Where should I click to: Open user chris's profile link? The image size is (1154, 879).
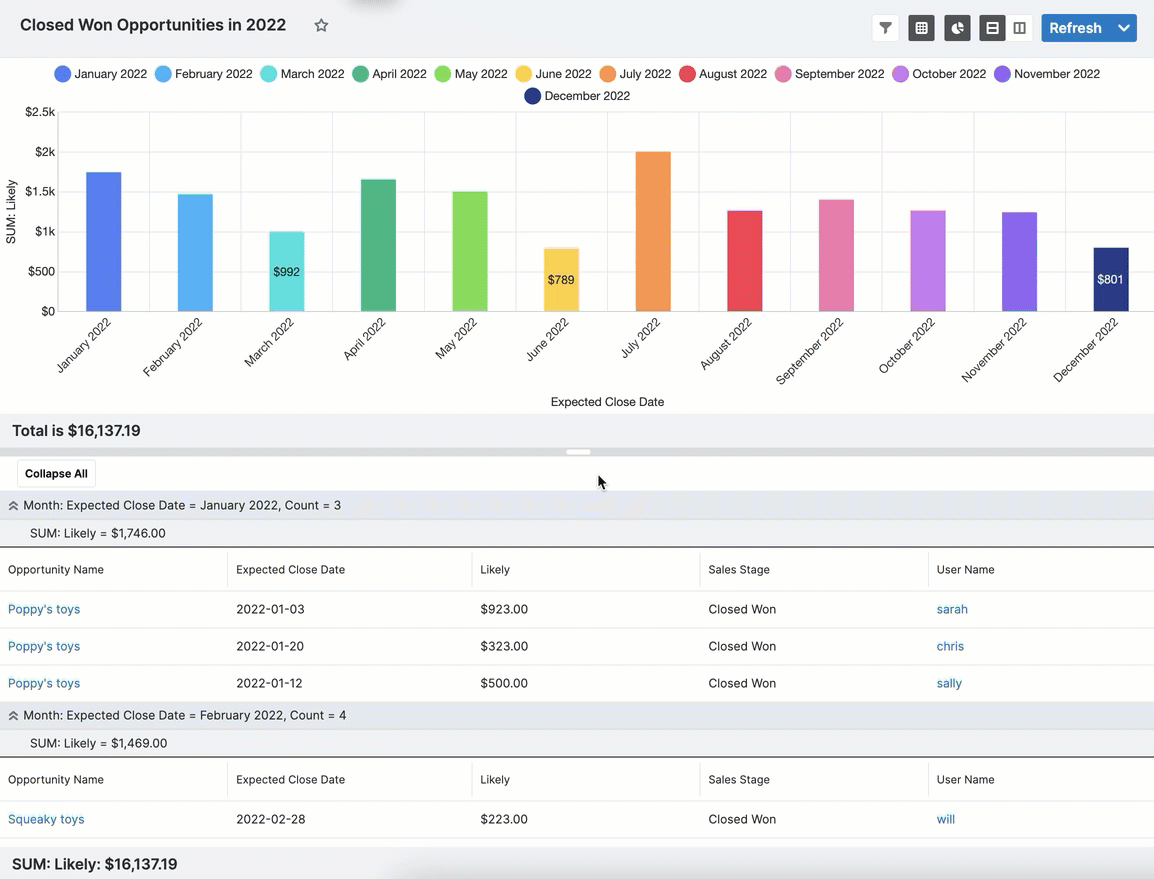(x=950, y=646)
